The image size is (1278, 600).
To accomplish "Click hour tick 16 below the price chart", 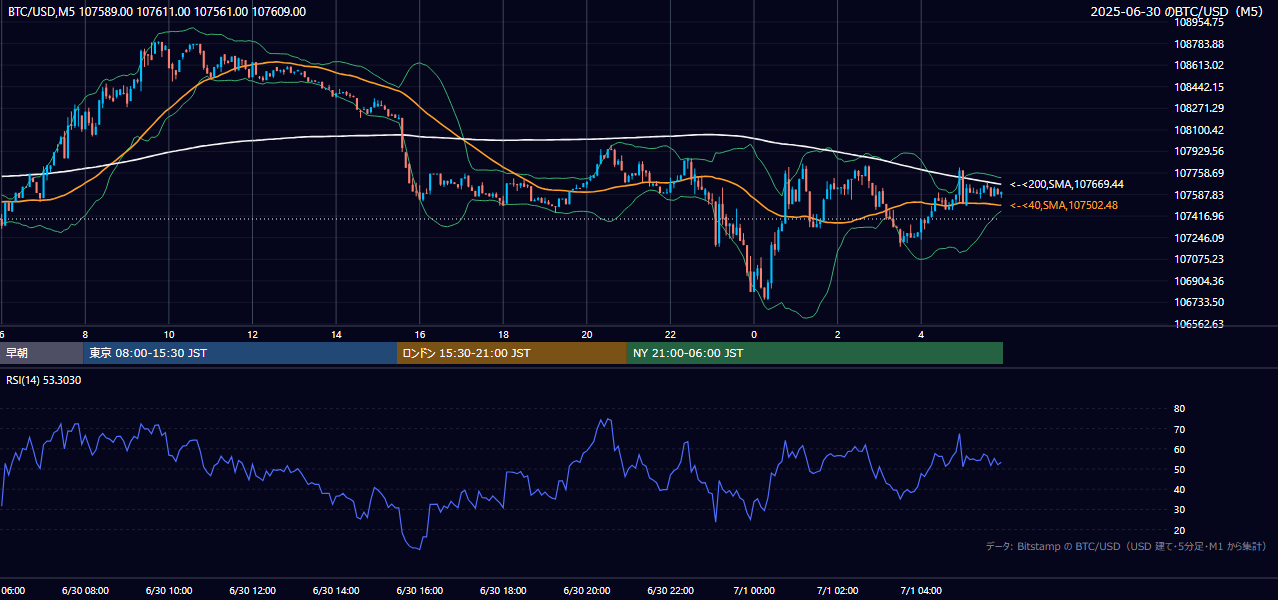I will [420, 334].
